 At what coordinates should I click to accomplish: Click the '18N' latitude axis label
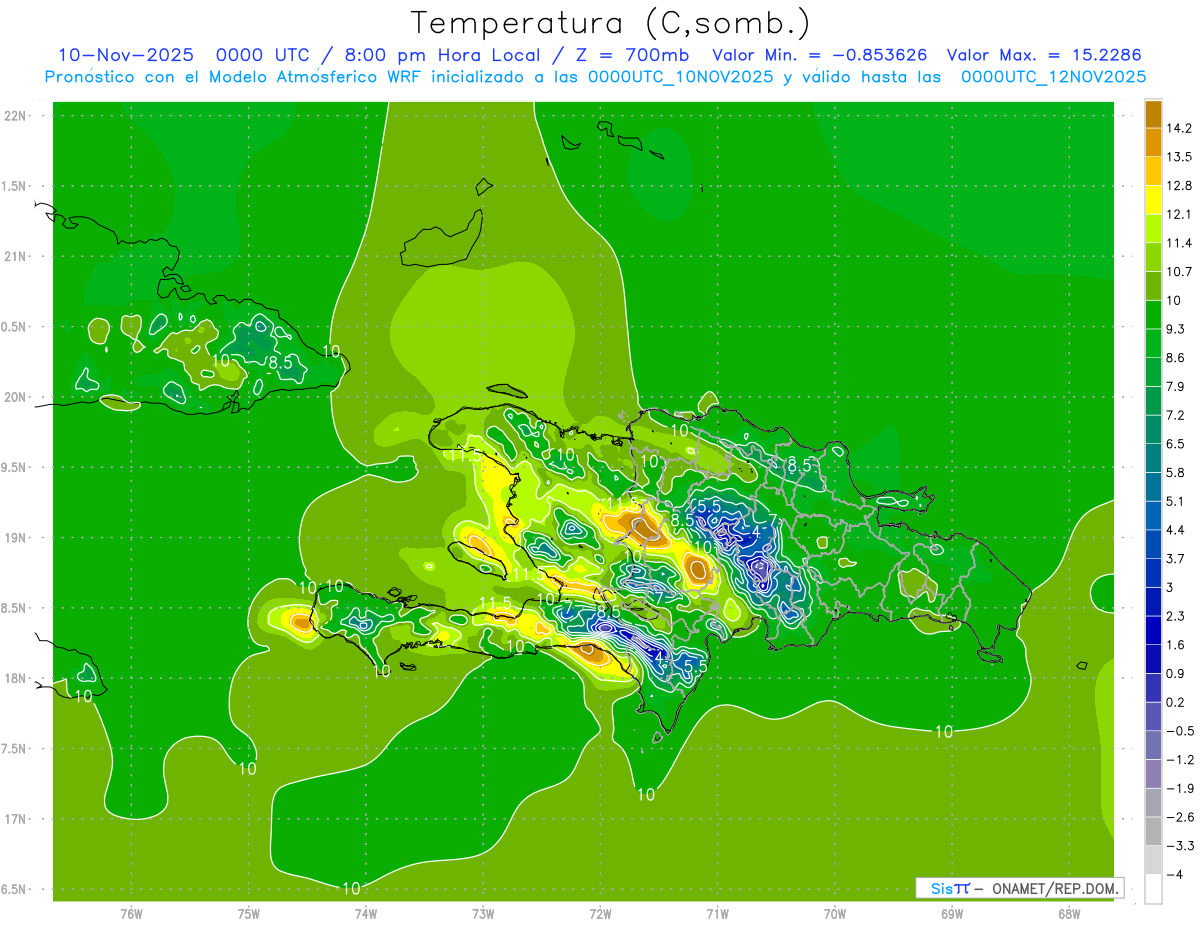(15, 678)
